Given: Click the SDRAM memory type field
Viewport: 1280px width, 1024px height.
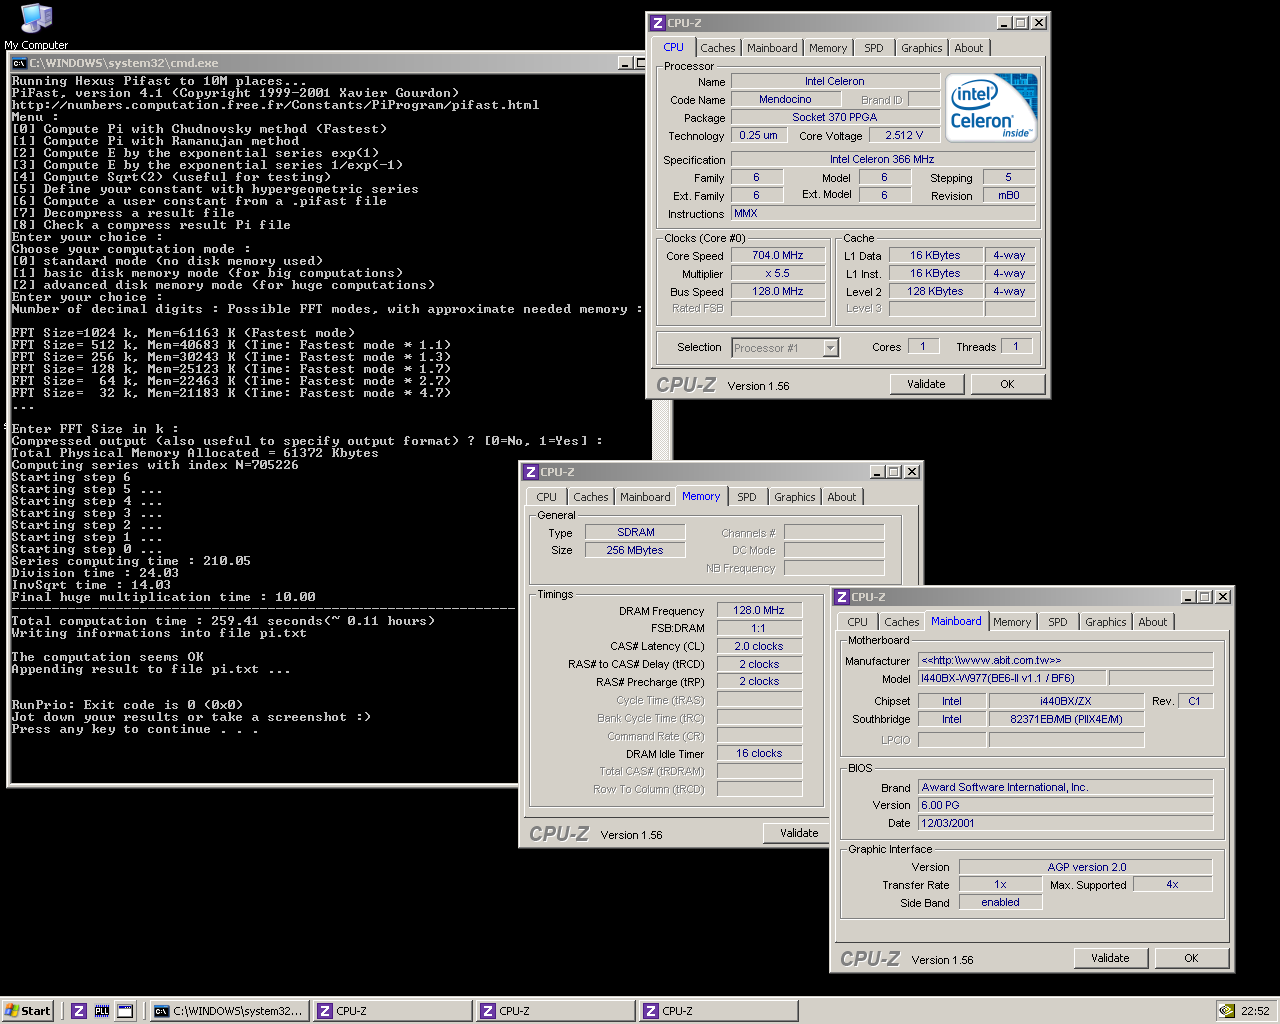Looking at the screenshot, I should click(x=636, y=533).
